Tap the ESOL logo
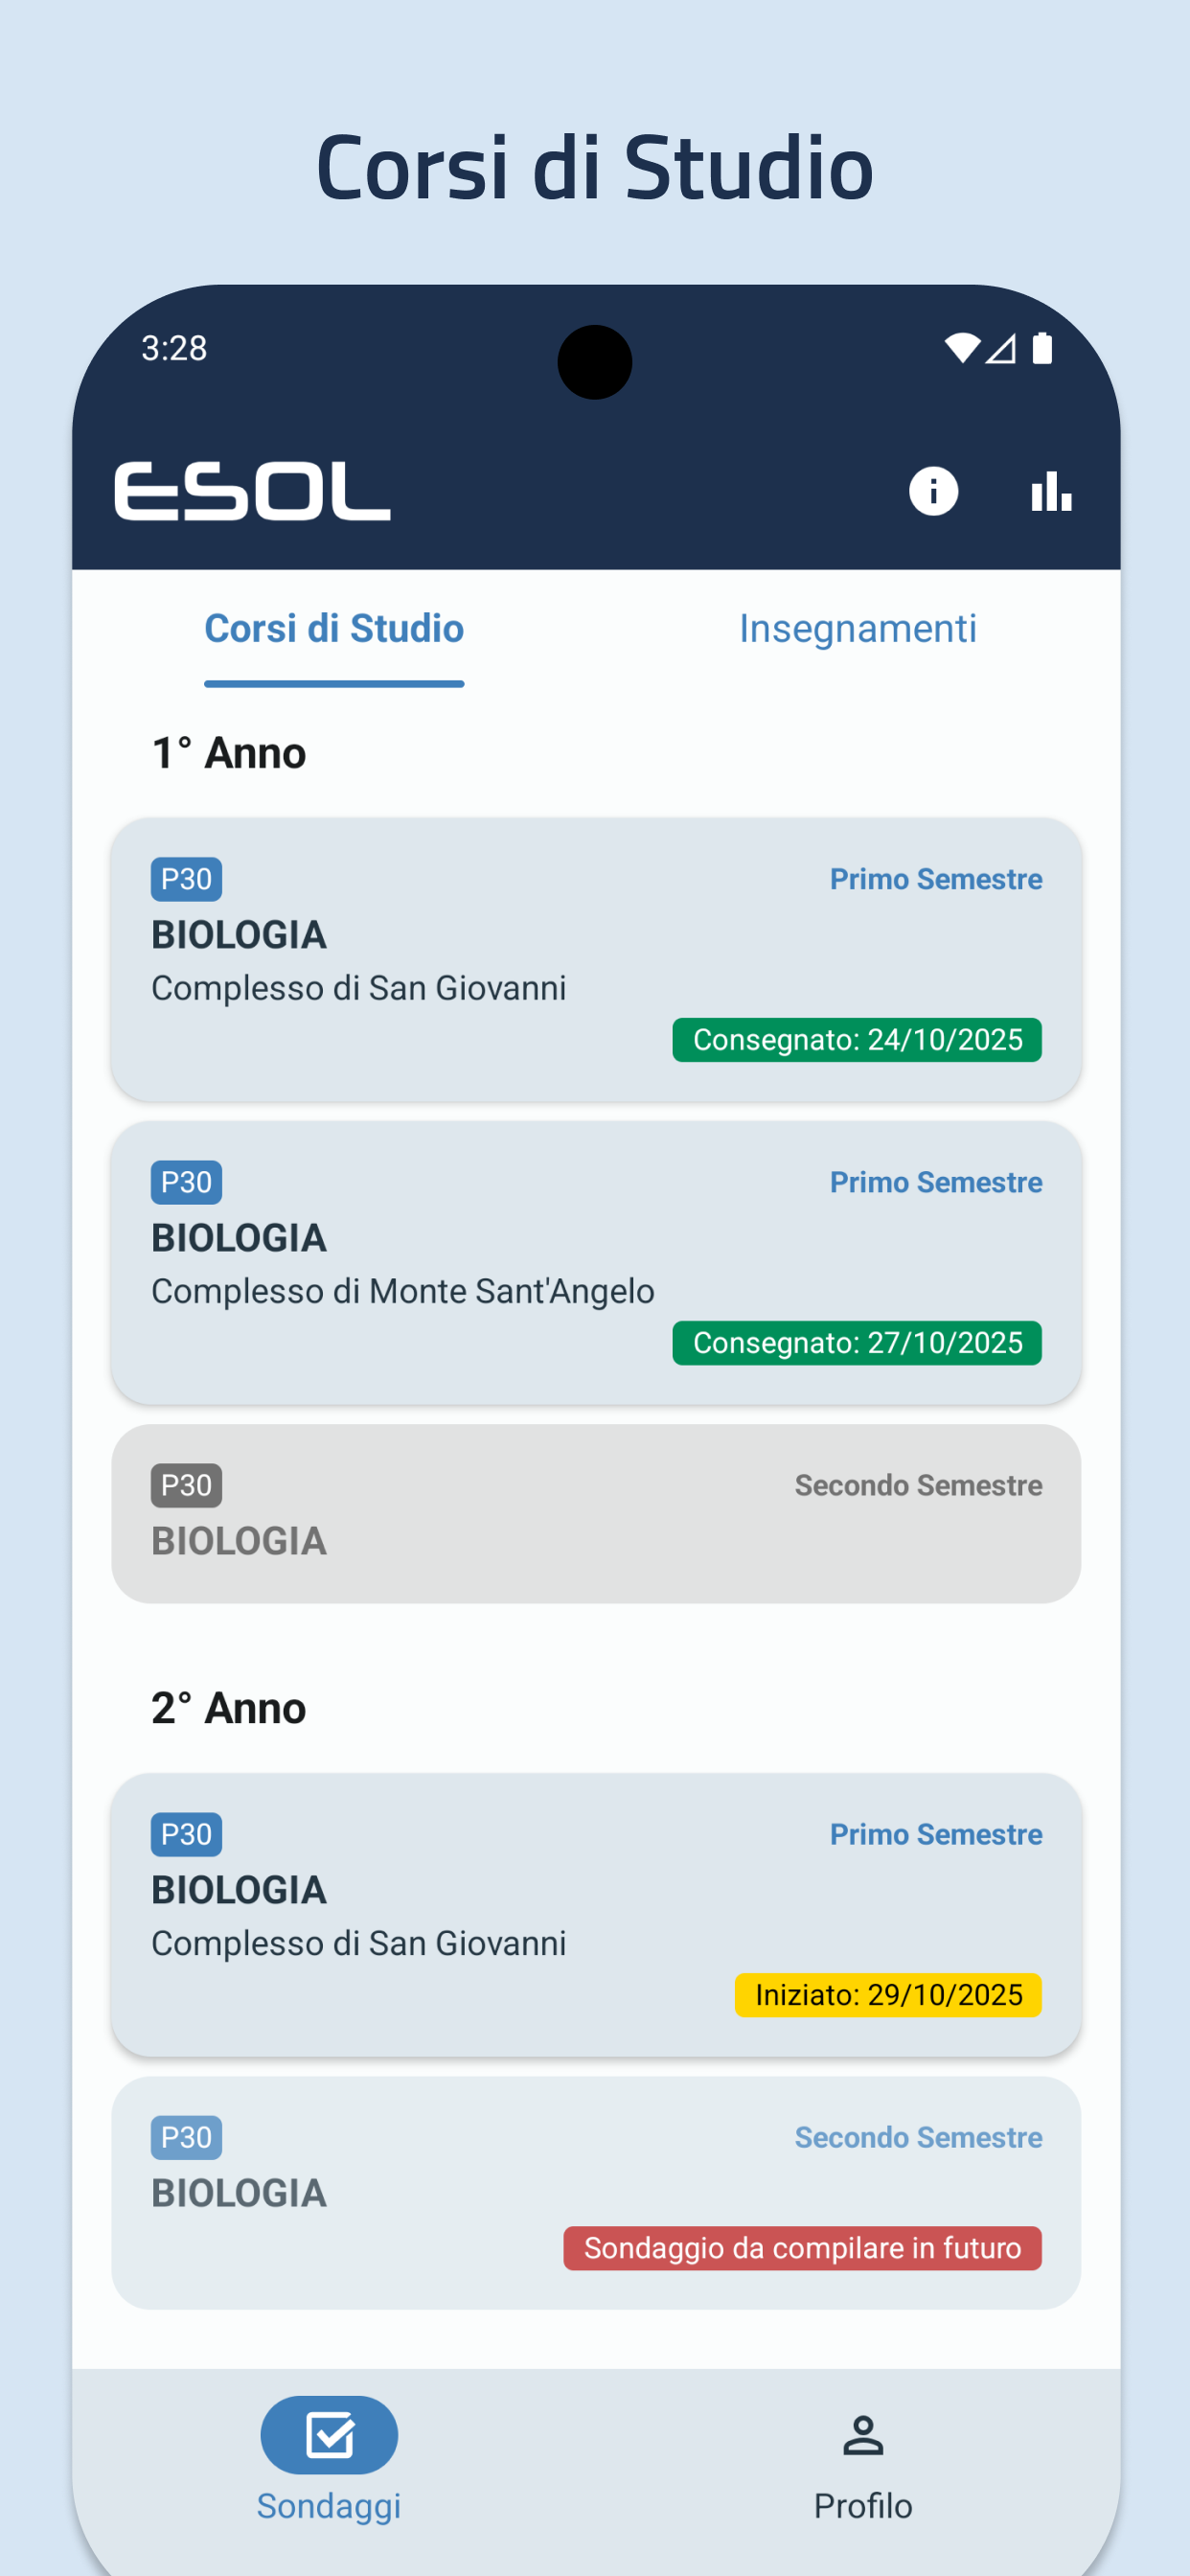Image resolution: width=1190 pixels, height=2576 pixels. [252, 491]
